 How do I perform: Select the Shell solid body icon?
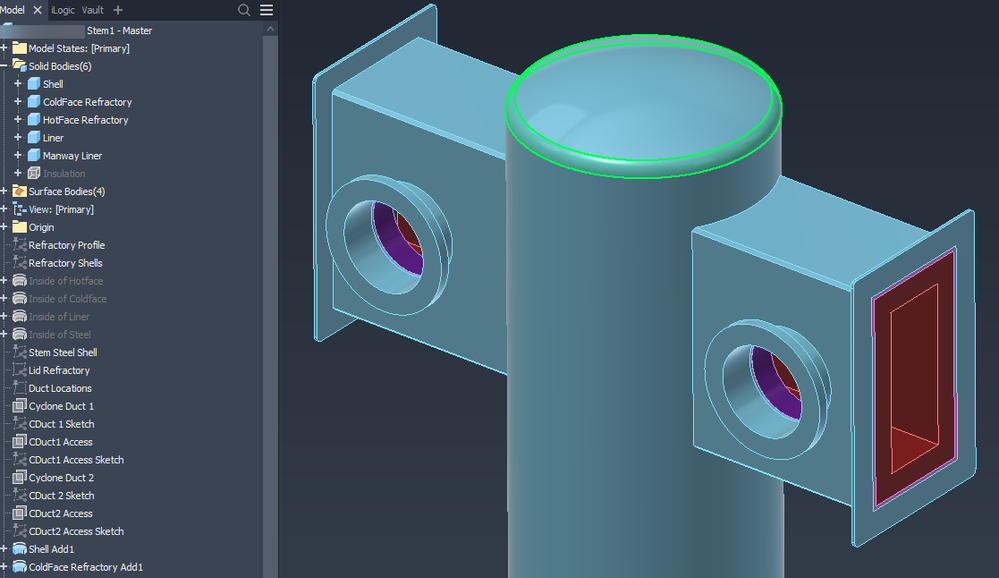pyautogui.click(x=34, y=83)
